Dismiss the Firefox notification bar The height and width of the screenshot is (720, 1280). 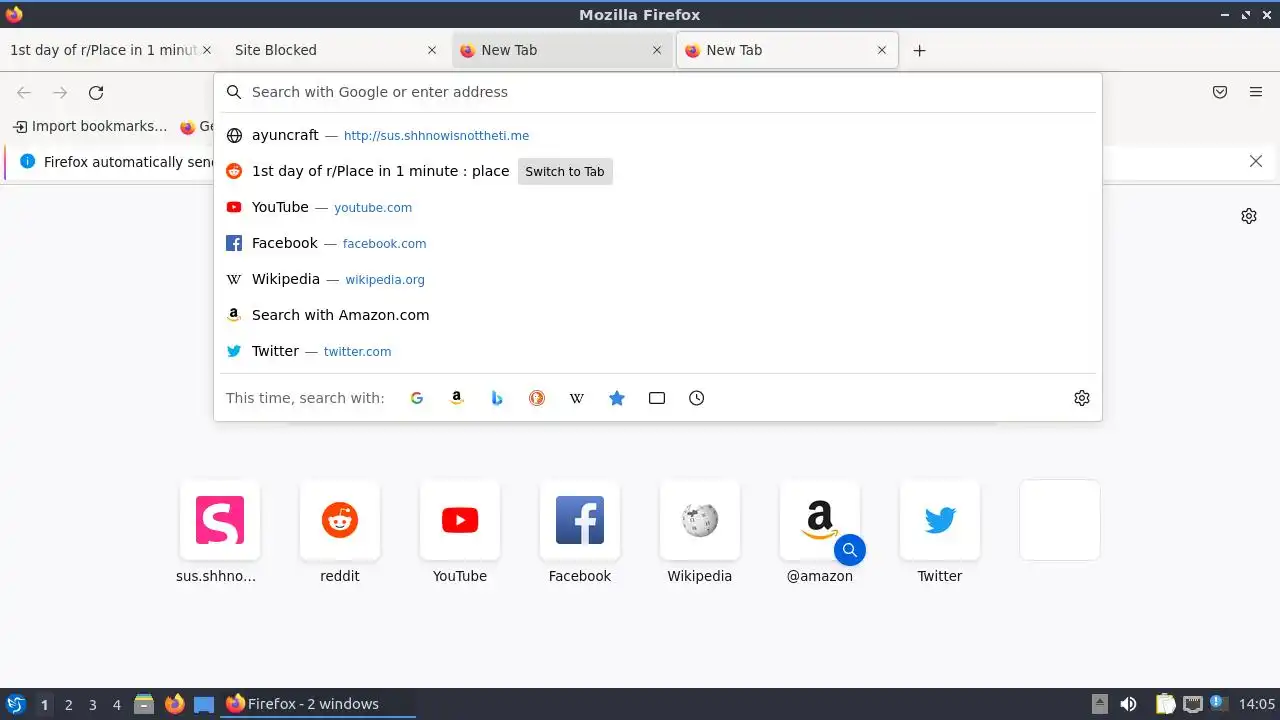point(1256,161)
